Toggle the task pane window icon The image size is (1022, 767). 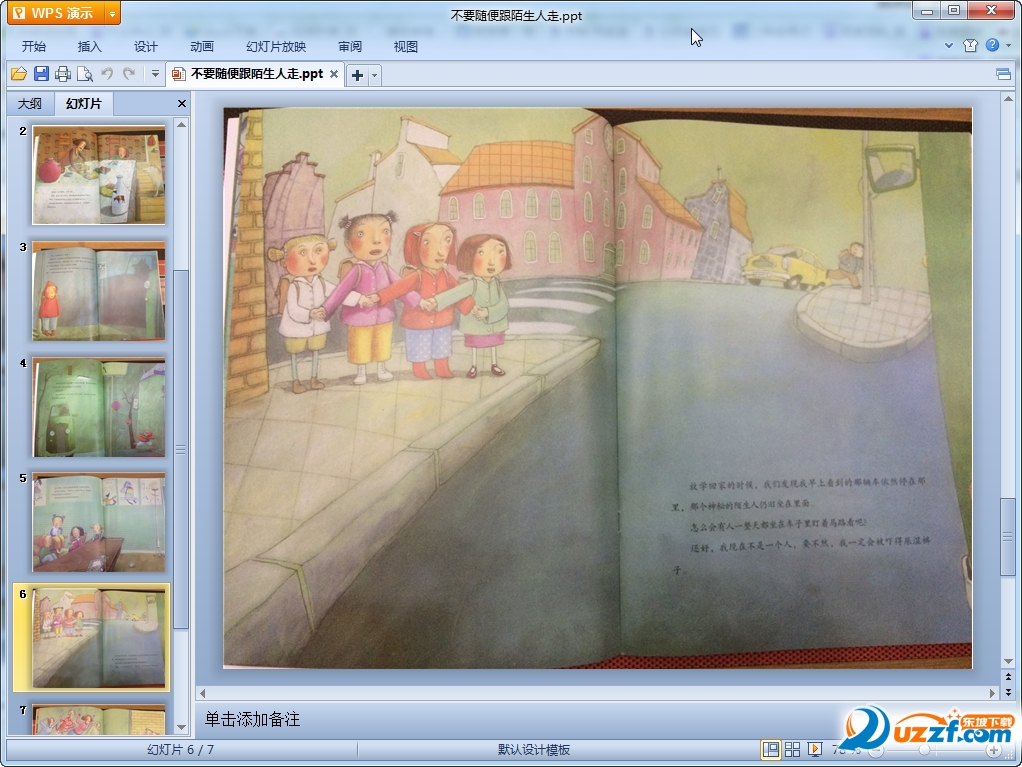[x=1004, y=74]
